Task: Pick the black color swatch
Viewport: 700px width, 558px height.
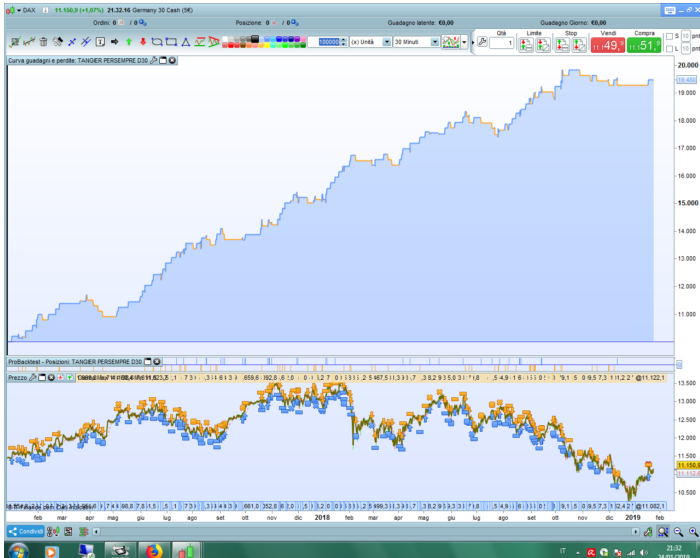Action: [254, 39]
